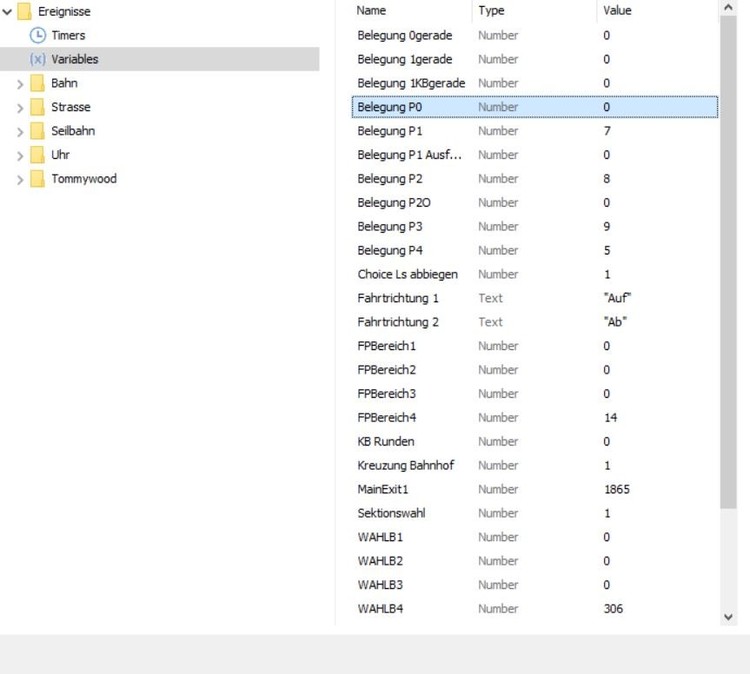Select variable Belegung P4
Screen dimensions: 750x674
(x=390, y=251)
